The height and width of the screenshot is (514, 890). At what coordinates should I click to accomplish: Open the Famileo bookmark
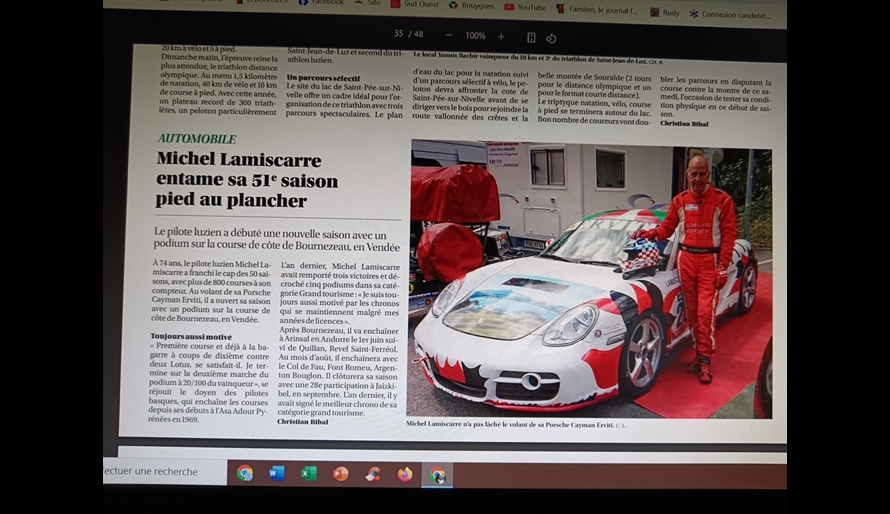click(x=606, y=9)
